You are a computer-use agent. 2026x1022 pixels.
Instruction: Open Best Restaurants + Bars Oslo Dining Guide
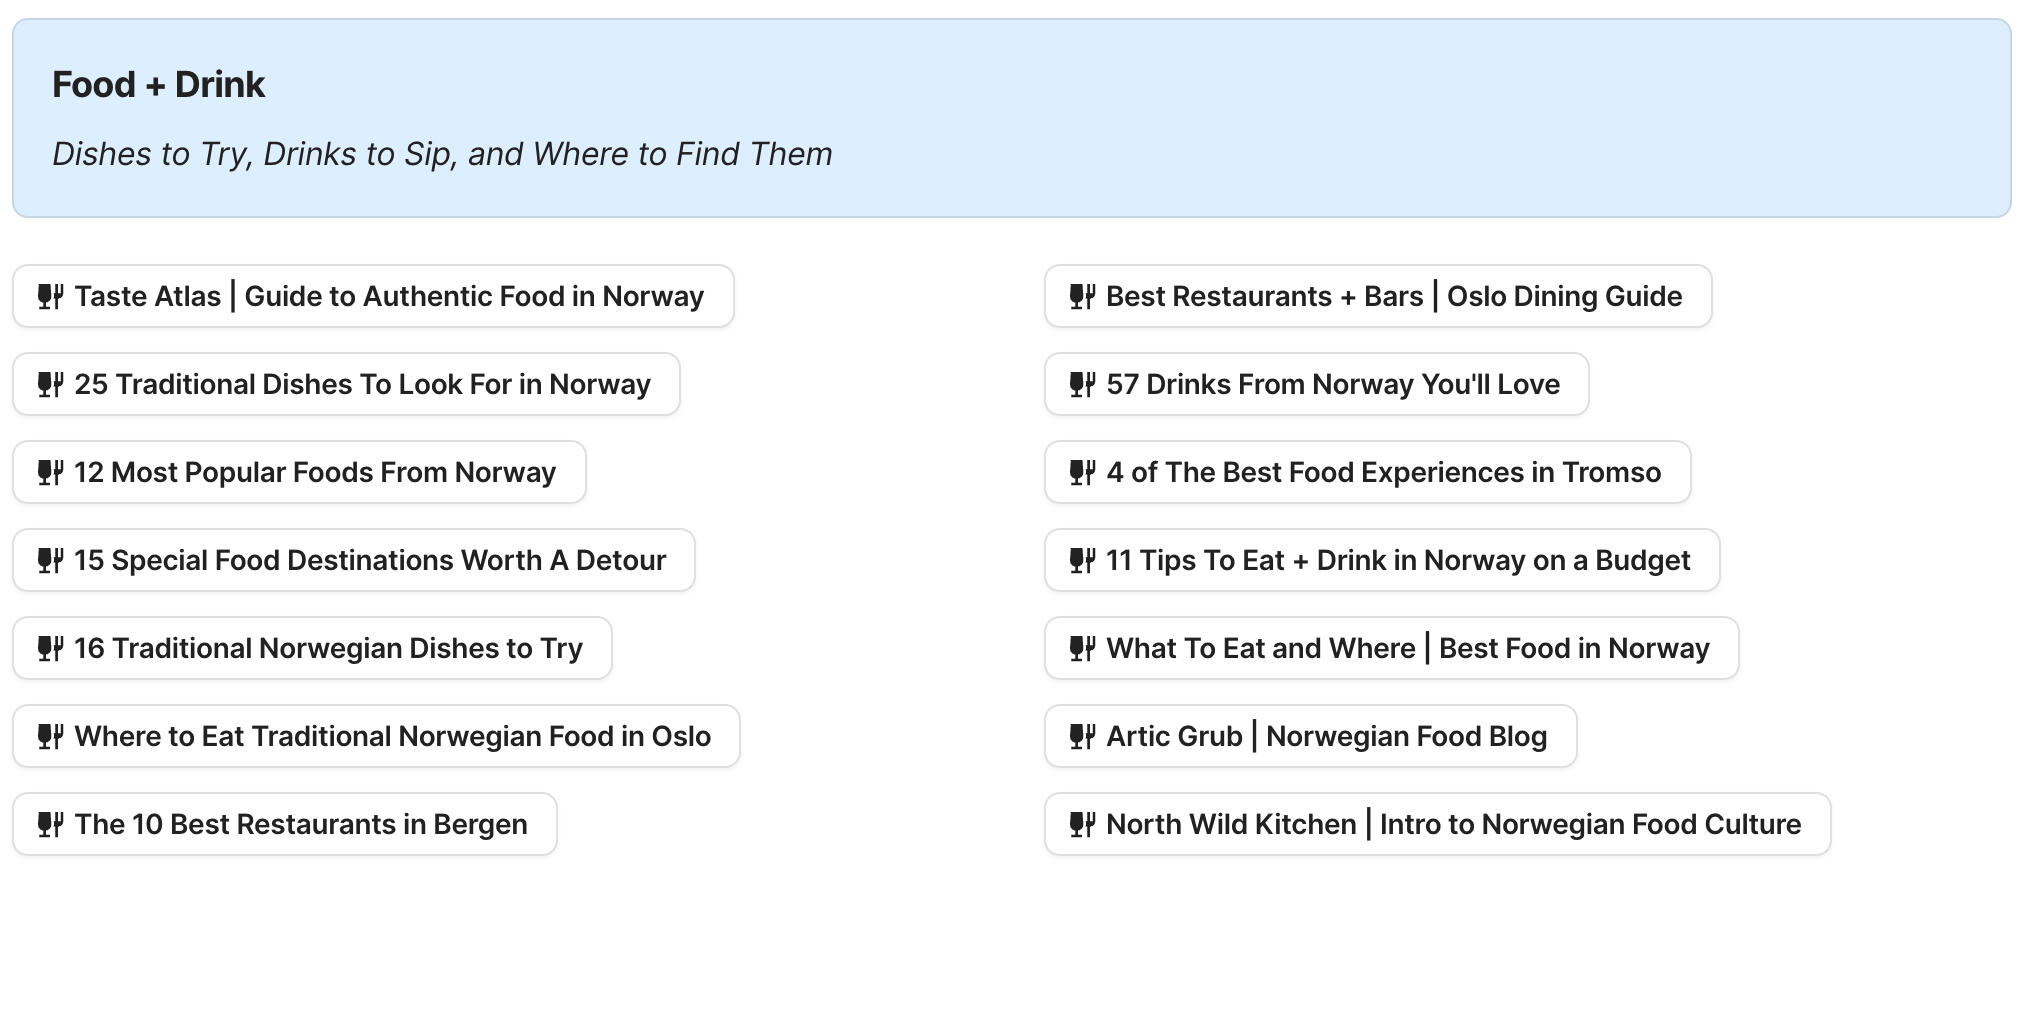point(1378,296)
